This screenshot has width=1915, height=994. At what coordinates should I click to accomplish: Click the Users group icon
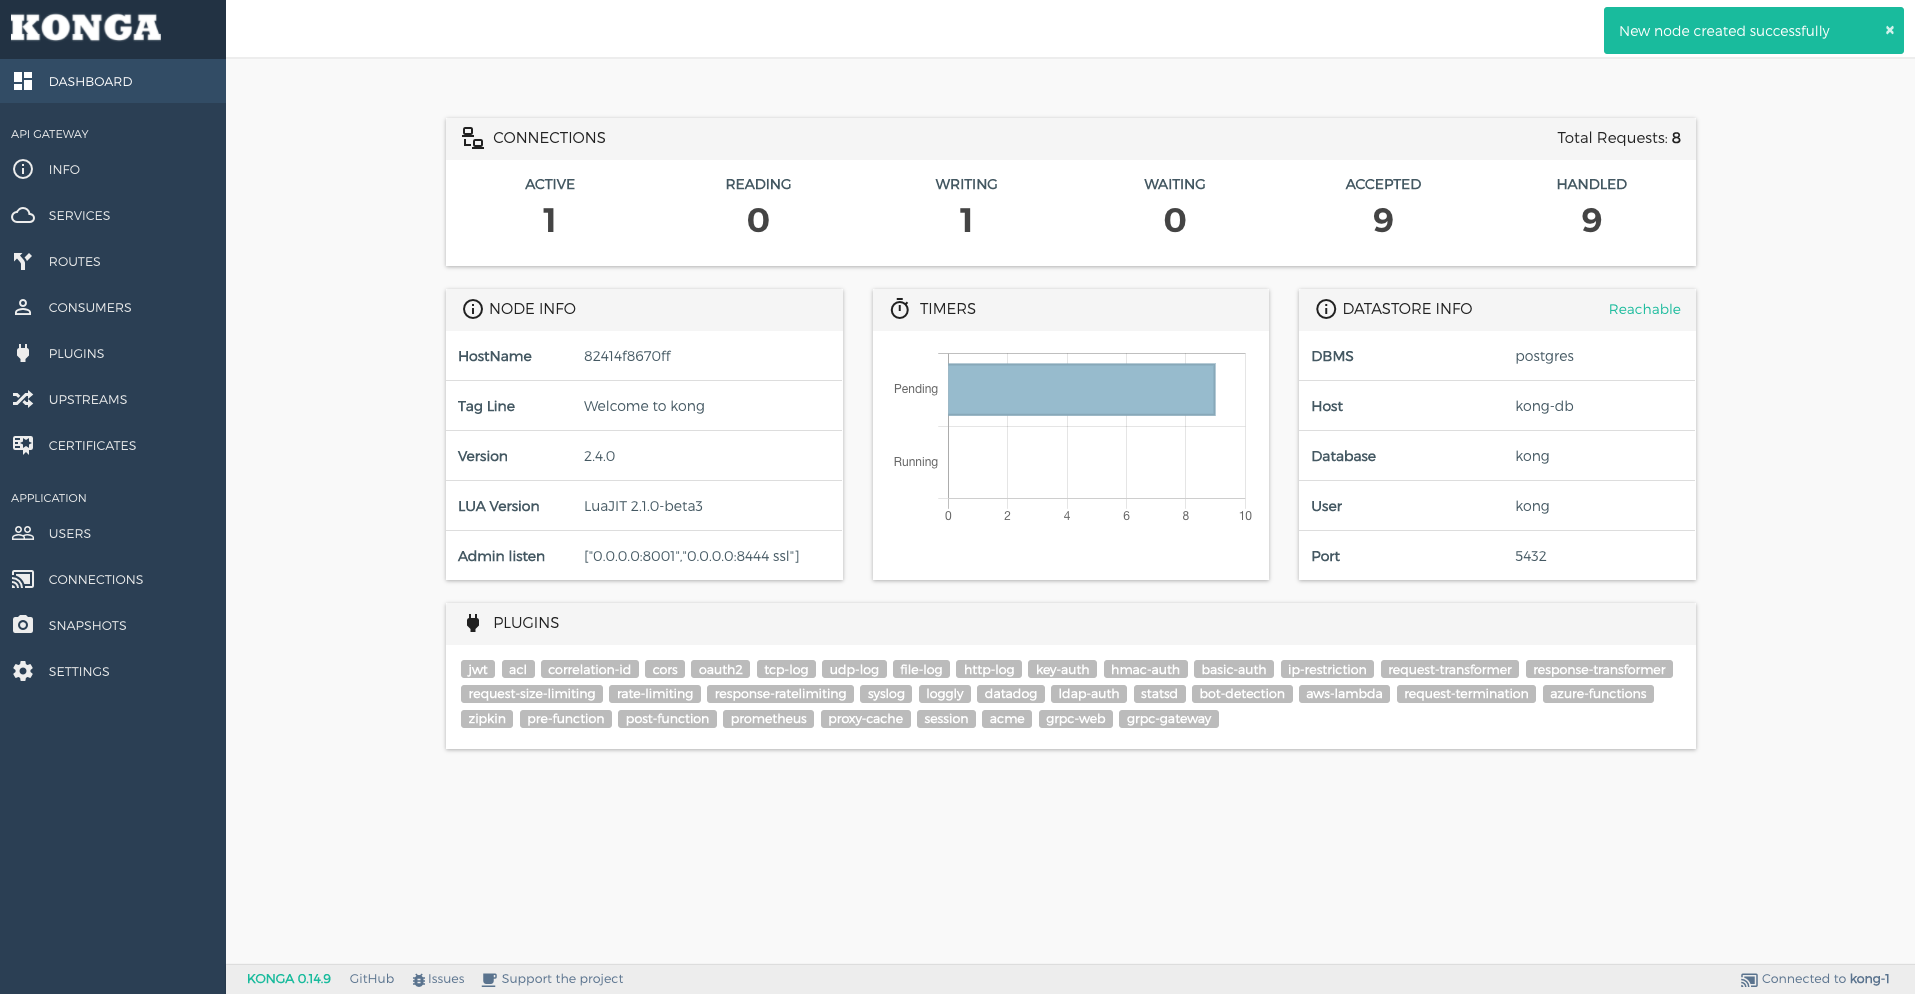[x=23, y=533]
